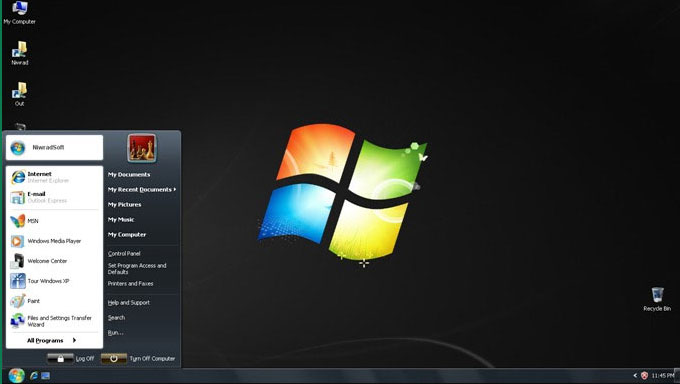680x384 pixels.
Task: Click the red security shield tray icon
Action: (644, 375)
